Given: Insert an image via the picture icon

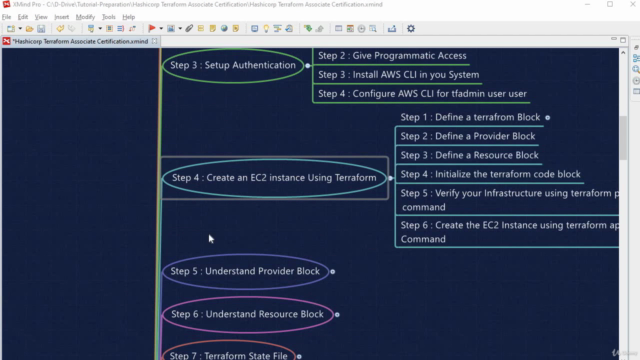Looking at the screenshot, I should (x=171, y=29).
